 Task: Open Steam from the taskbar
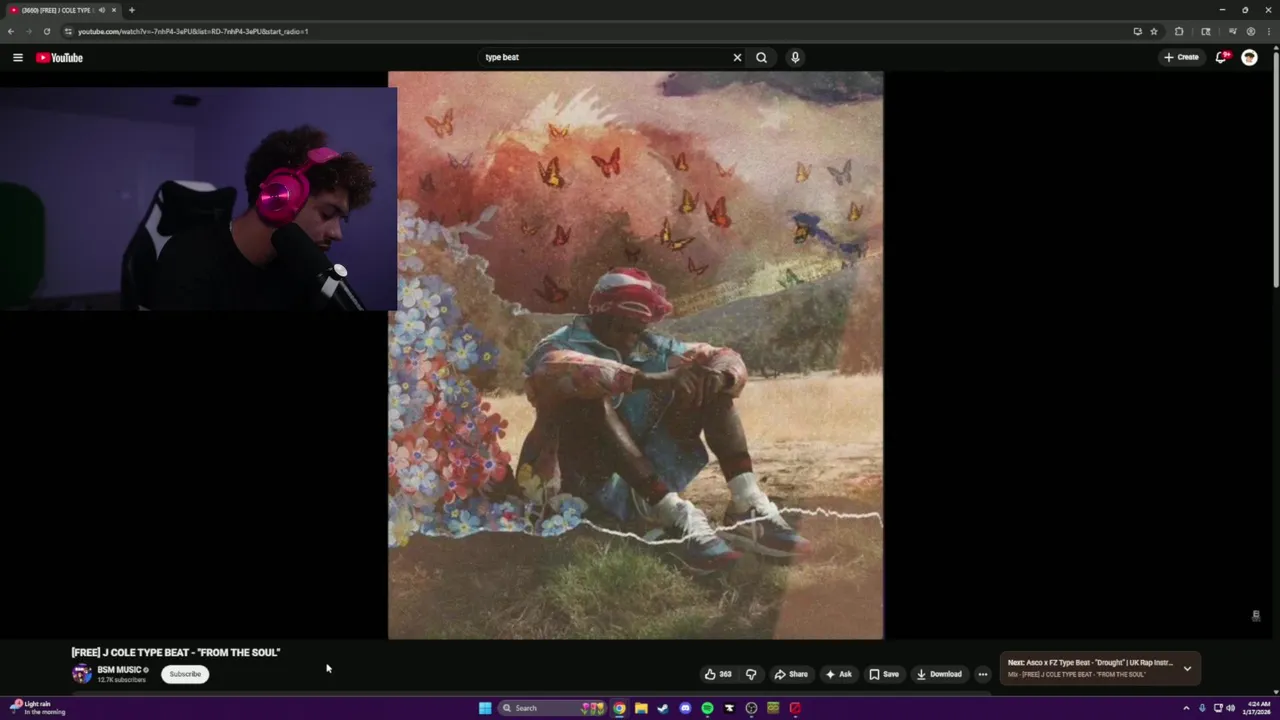663,708
